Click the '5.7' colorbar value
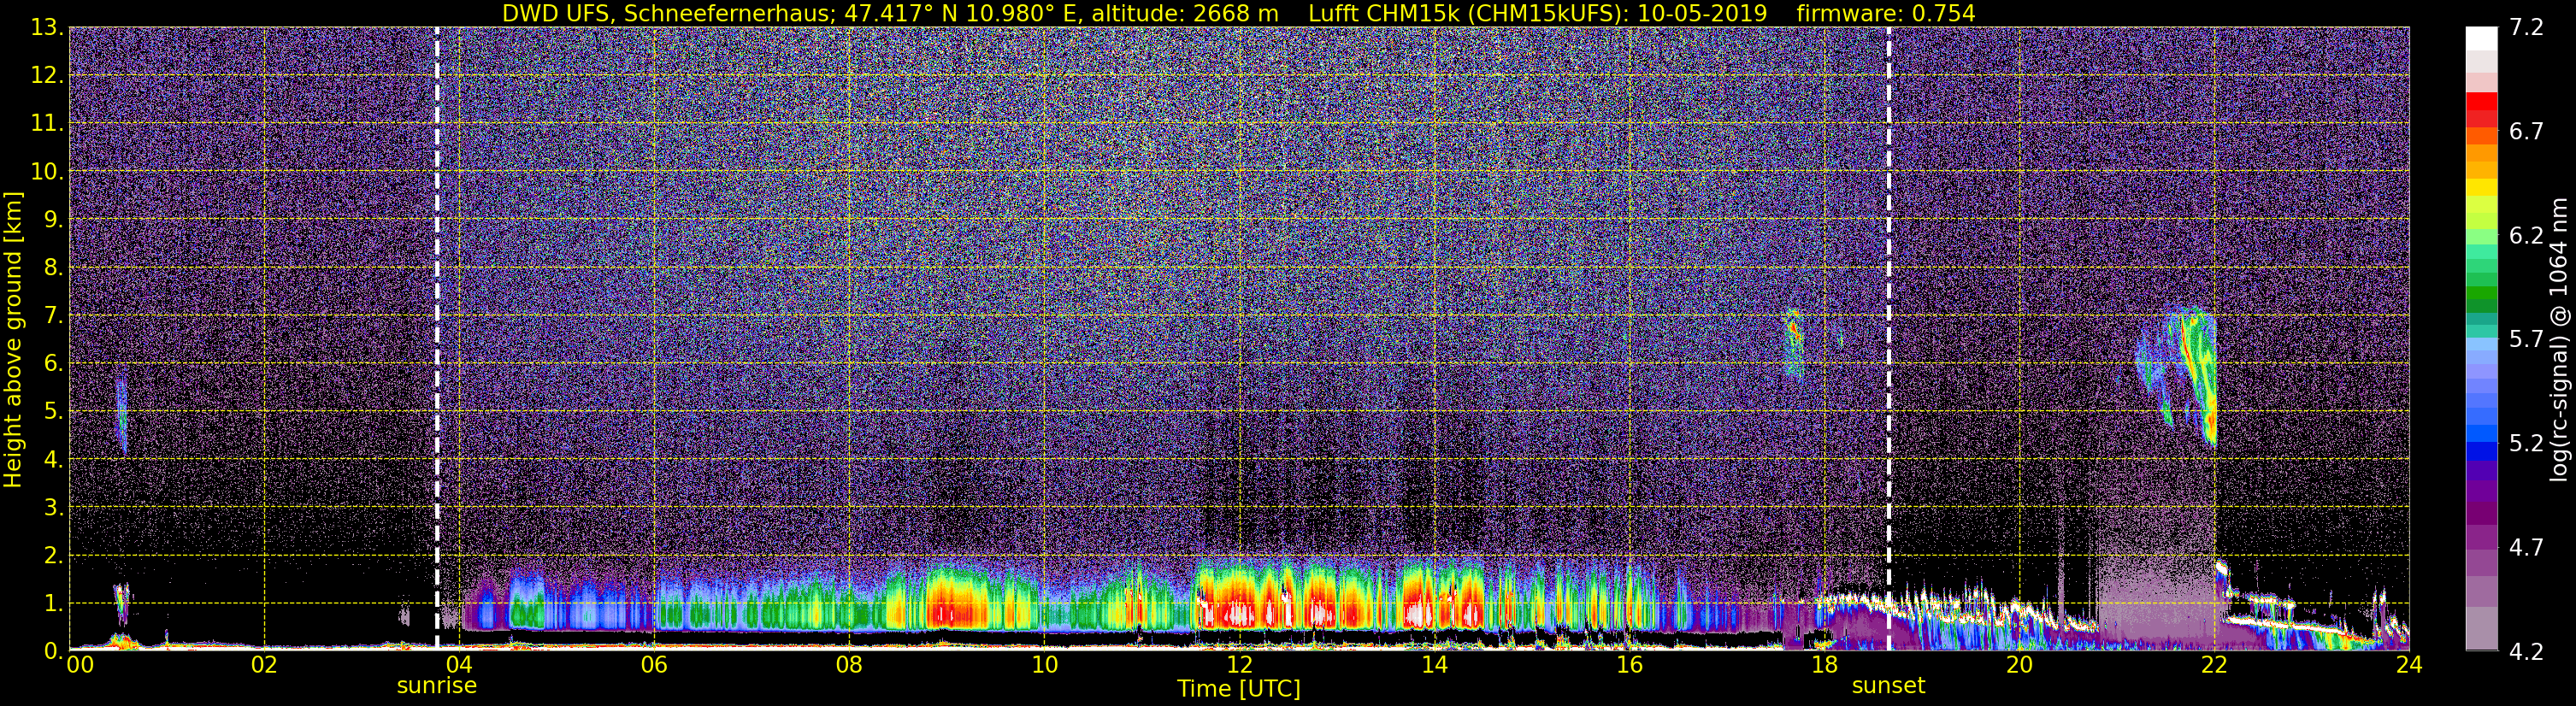This screenshot has height=706, width=2576. pos(2526,339)
